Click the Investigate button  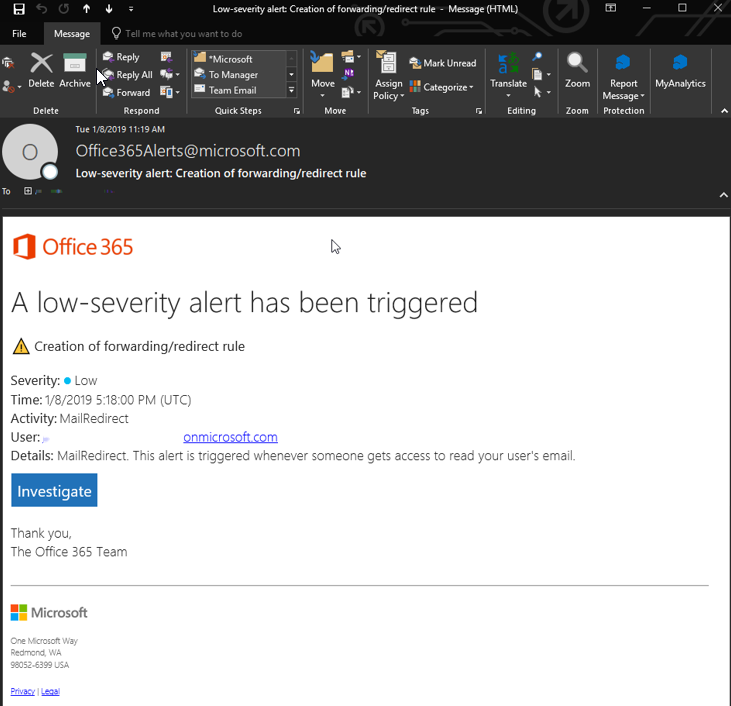54,491
